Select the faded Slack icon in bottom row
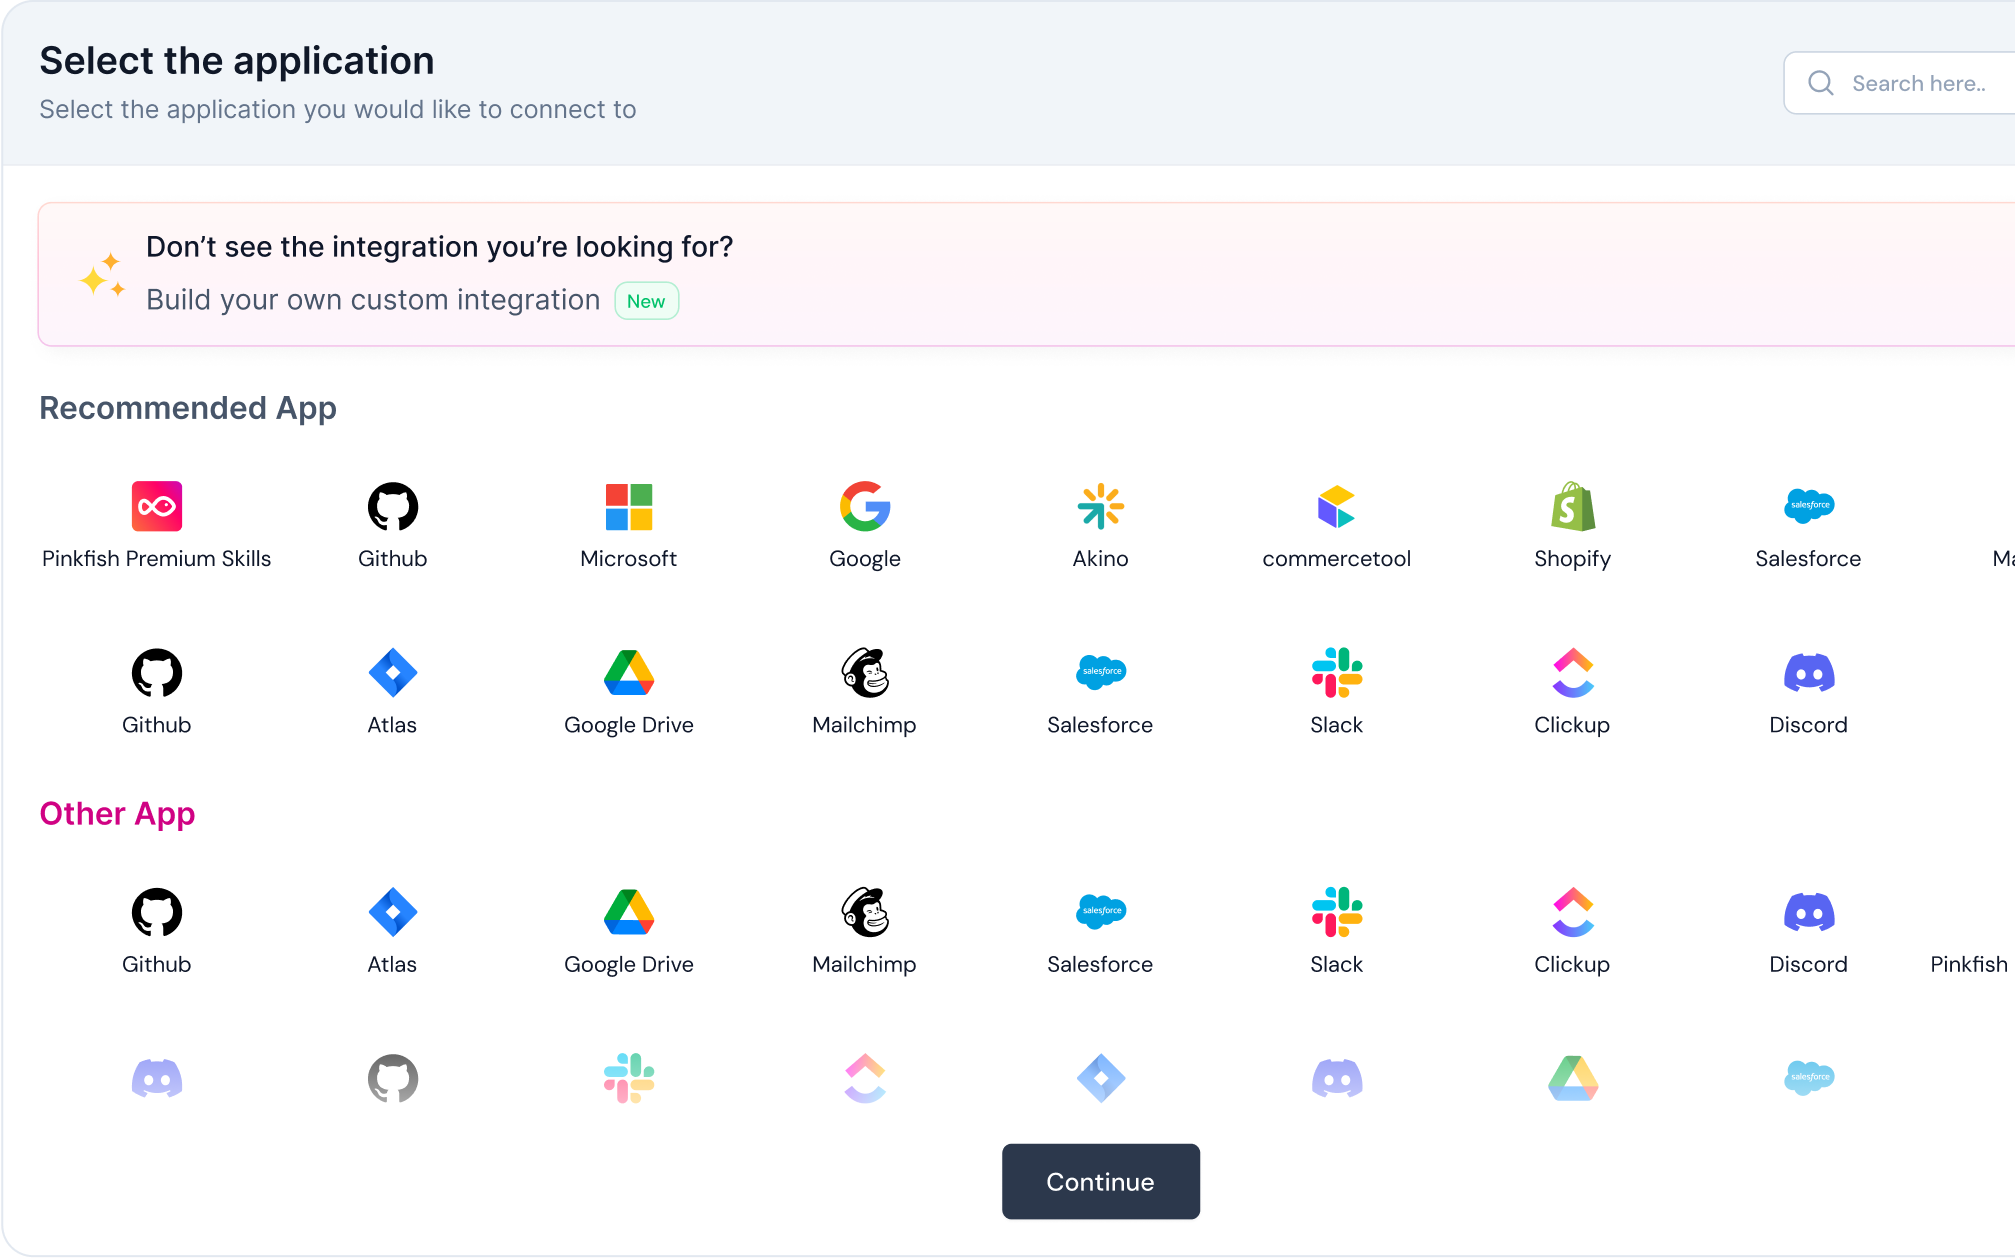This screenshot has height=1258, width=2015. 629,1078
